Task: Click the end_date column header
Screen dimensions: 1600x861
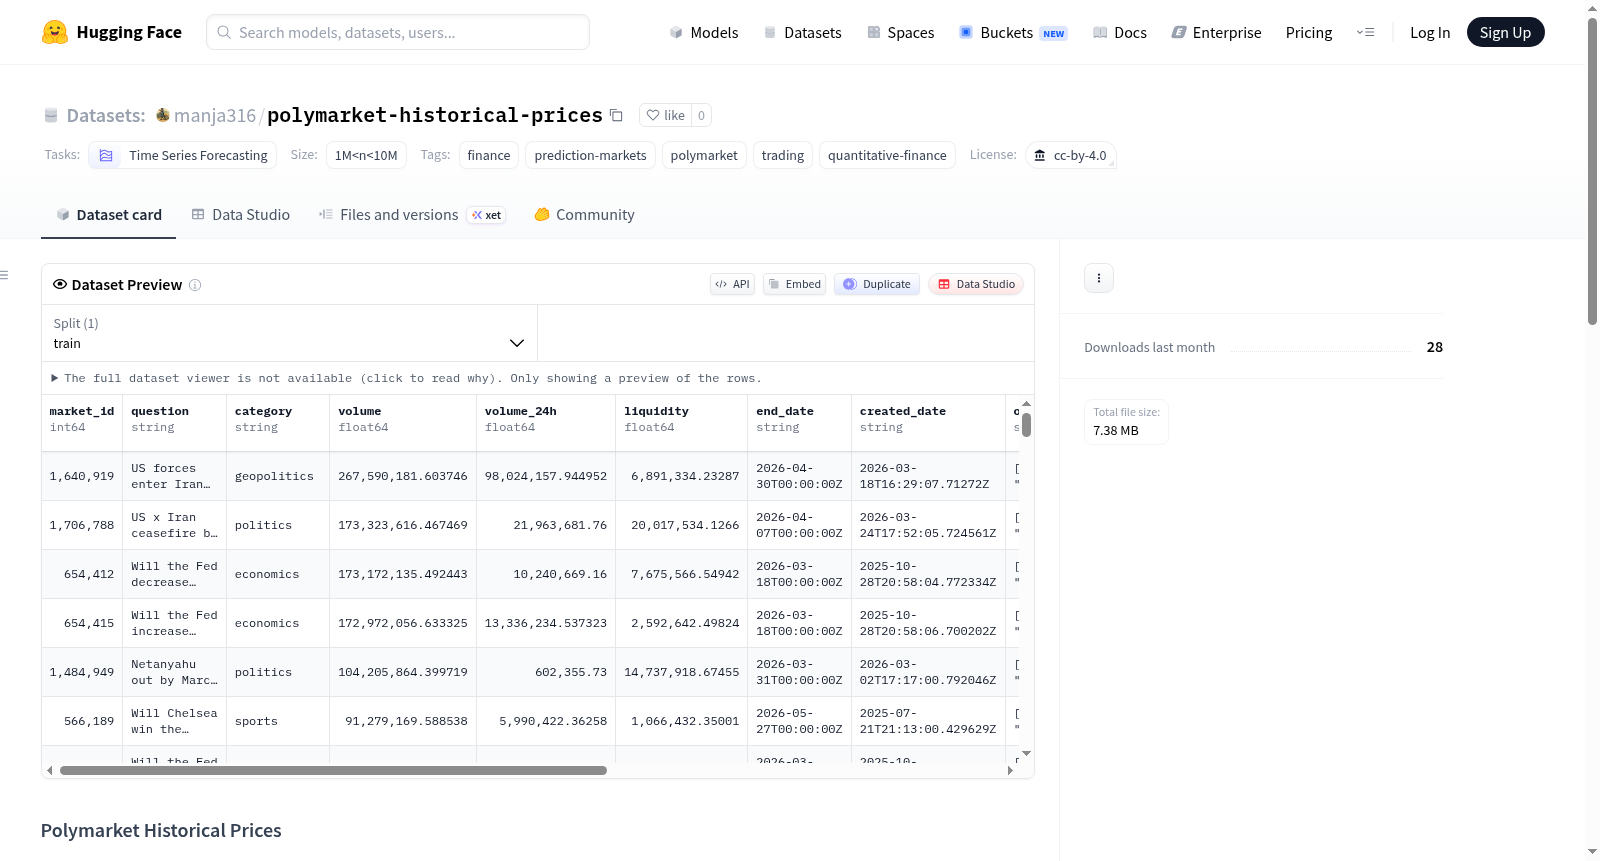Action: [800, 419]
